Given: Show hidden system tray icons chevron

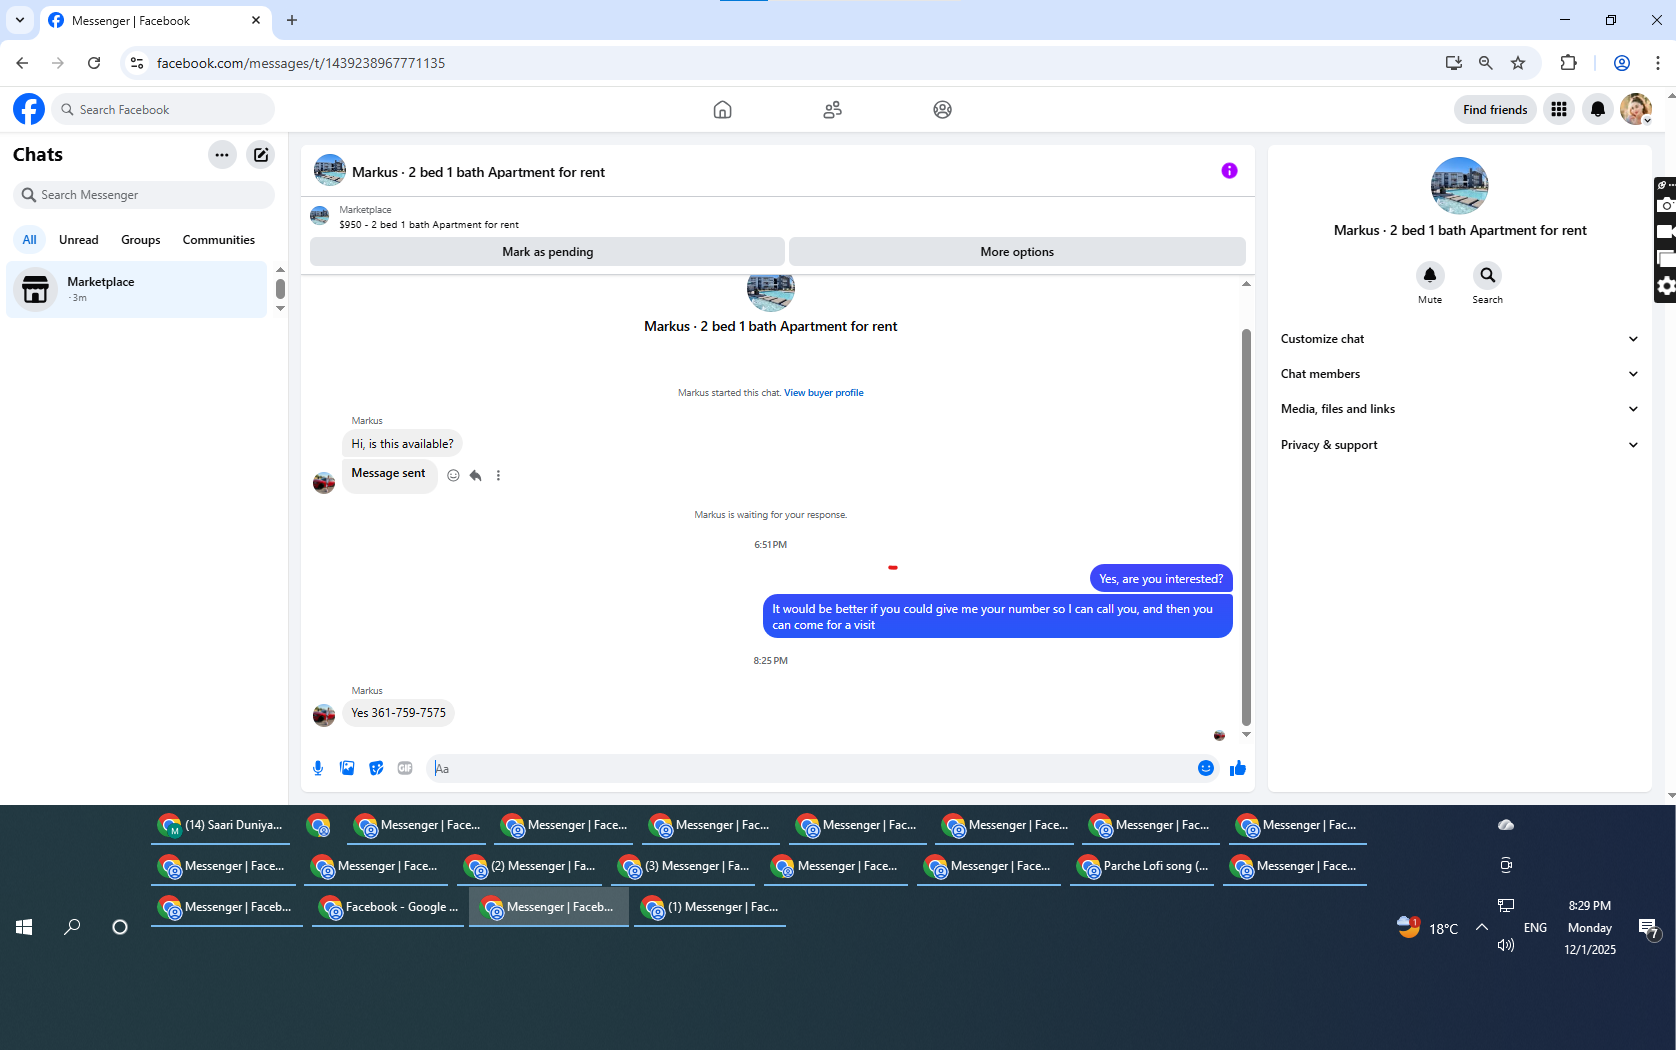Looking at the screenshot, I should tap(1482, 927).
